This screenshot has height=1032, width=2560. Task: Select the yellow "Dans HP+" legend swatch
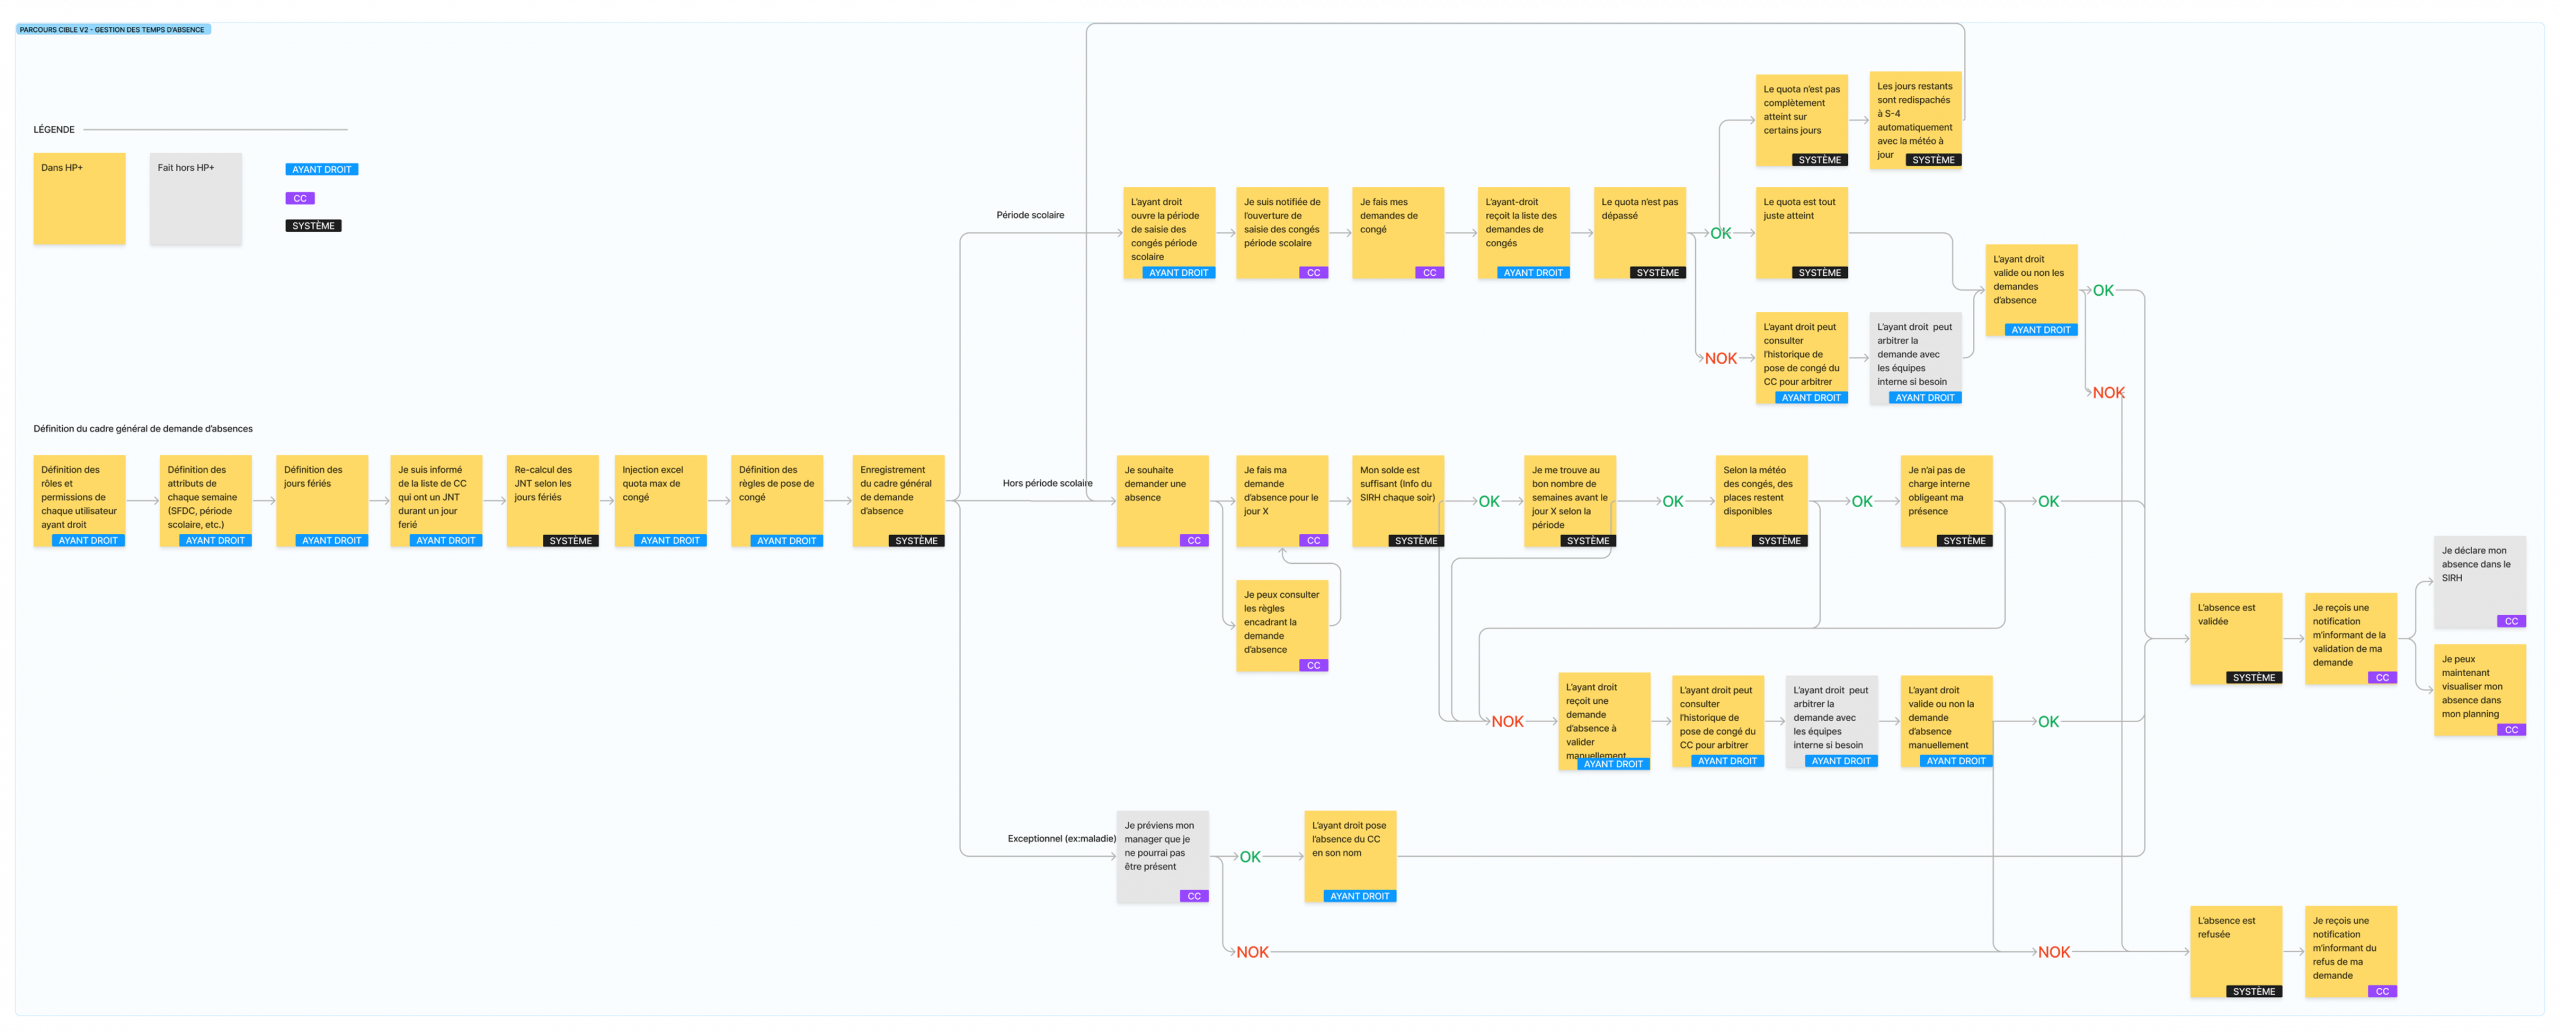click(77, 198)
